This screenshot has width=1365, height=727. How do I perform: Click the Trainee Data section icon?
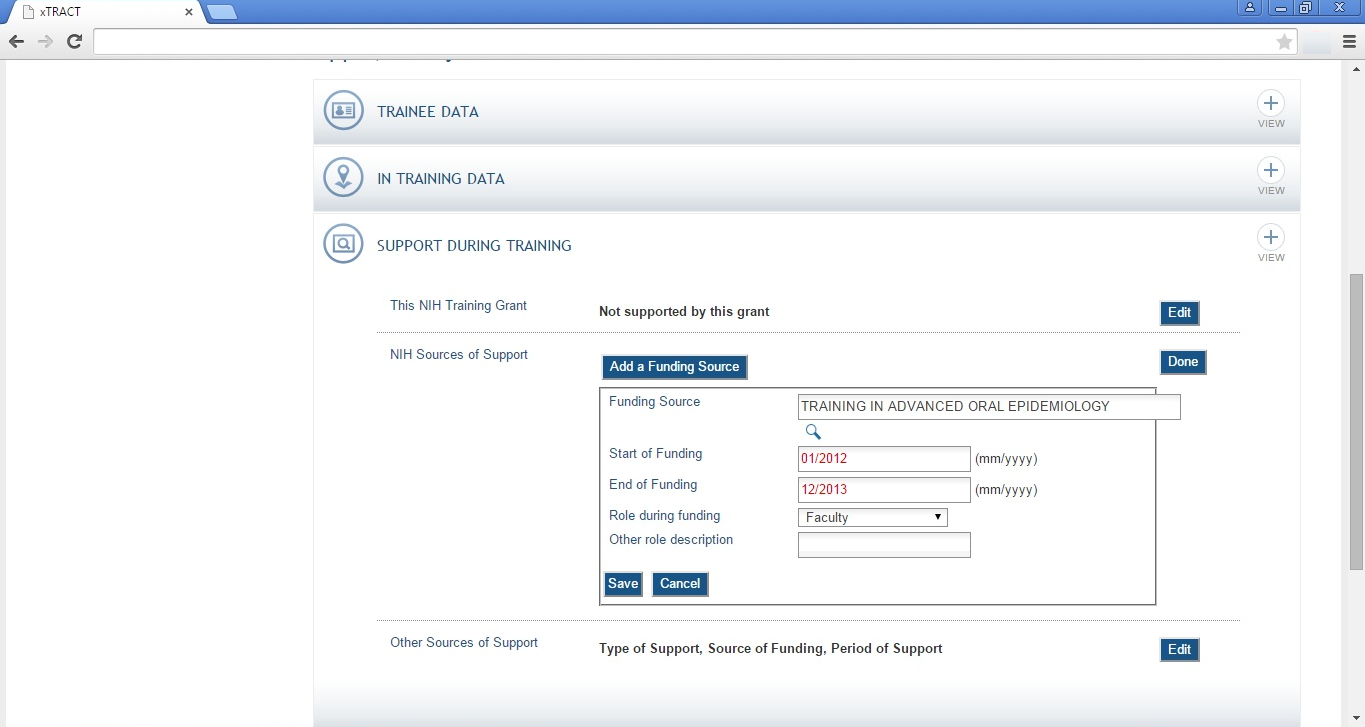point(343,111)
